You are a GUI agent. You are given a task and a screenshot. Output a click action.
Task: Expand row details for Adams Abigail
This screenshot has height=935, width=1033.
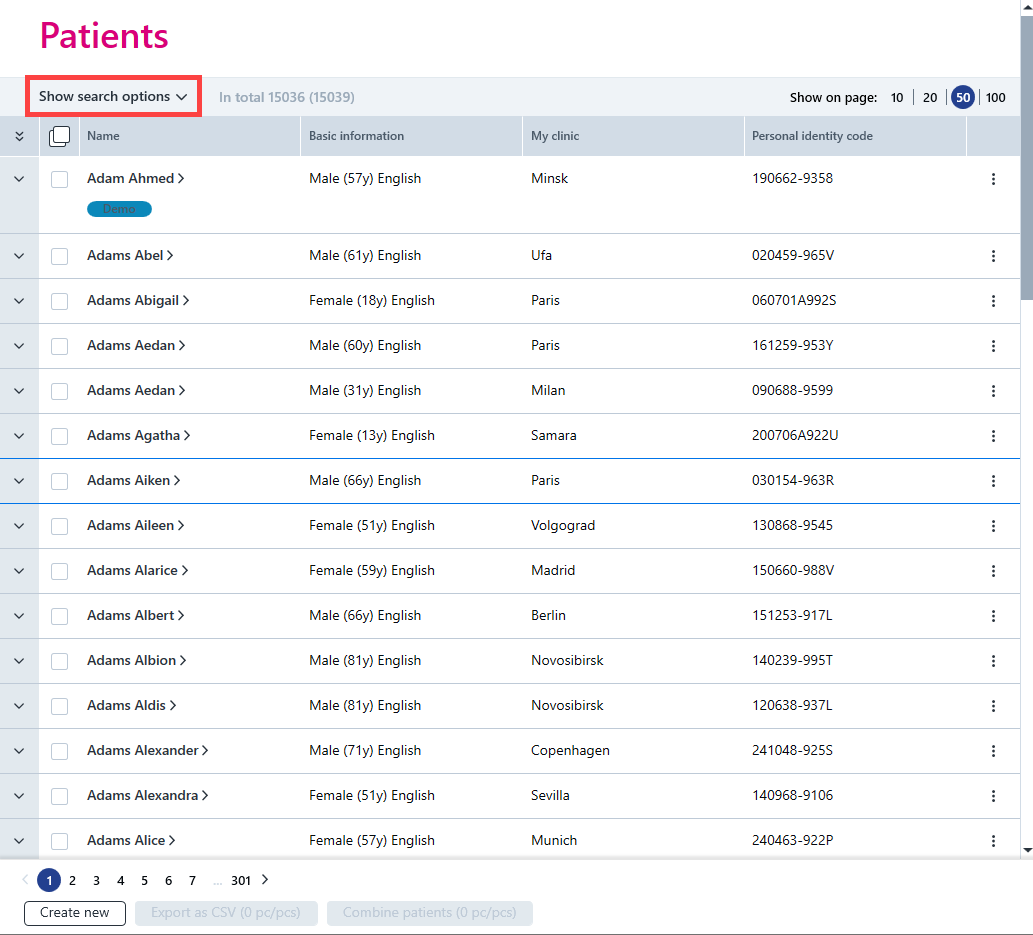(19, 301)
